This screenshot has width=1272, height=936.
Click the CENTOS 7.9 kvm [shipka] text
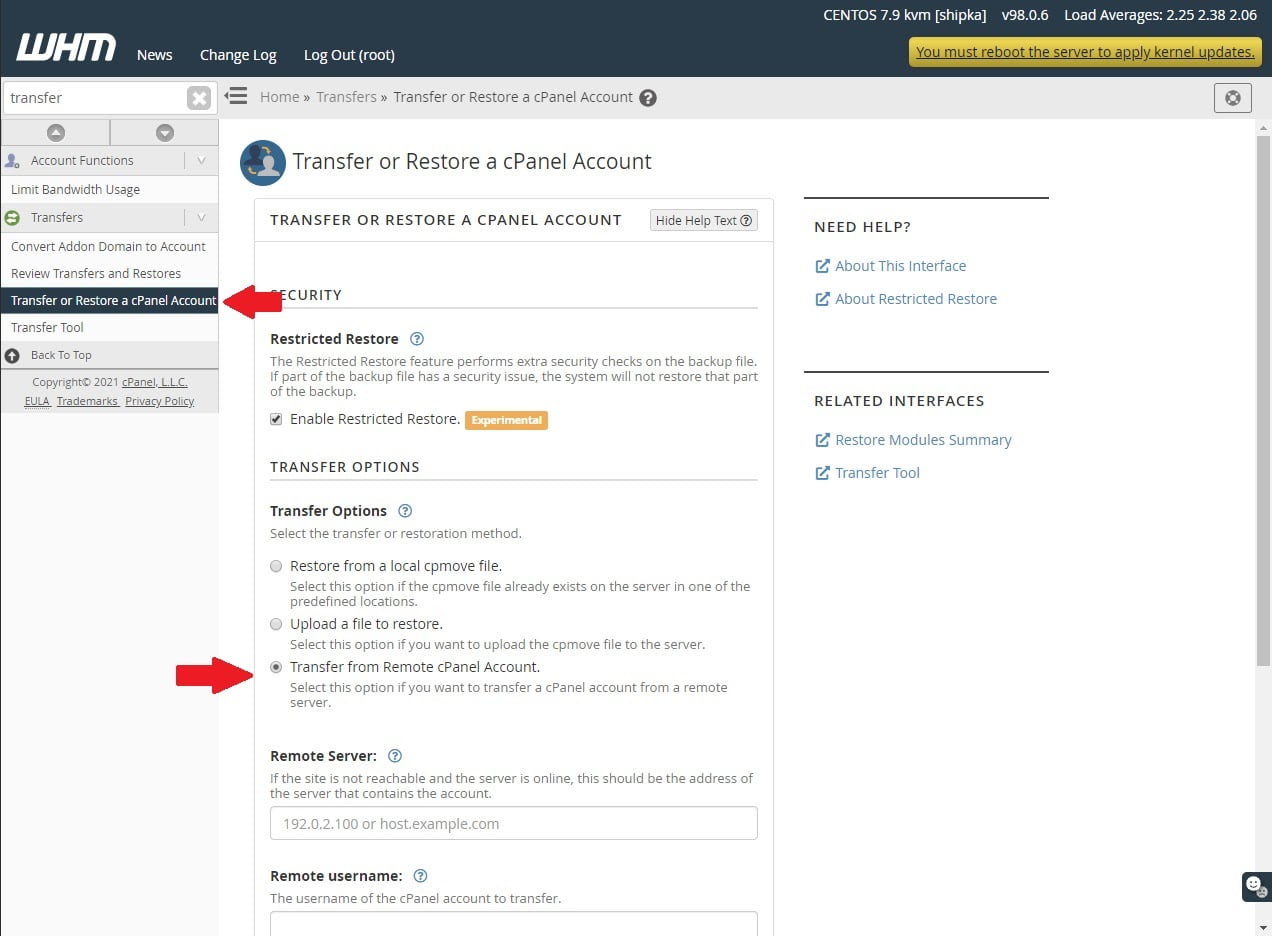click(905, 15)
